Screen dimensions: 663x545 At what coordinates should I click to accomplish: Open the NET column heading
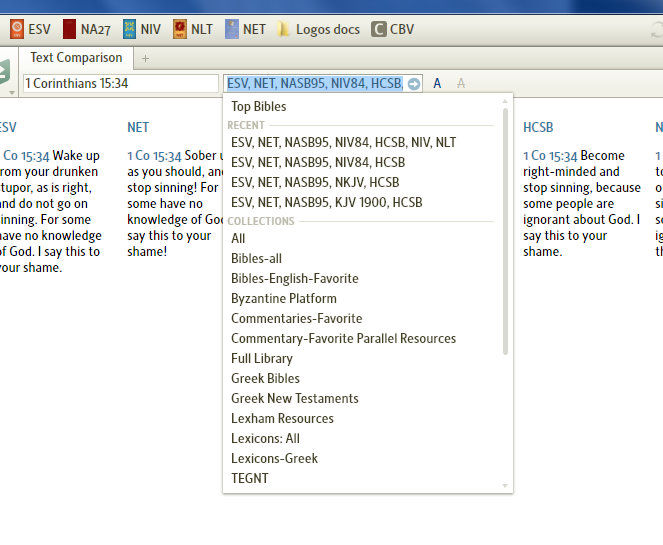click(138, 127)
